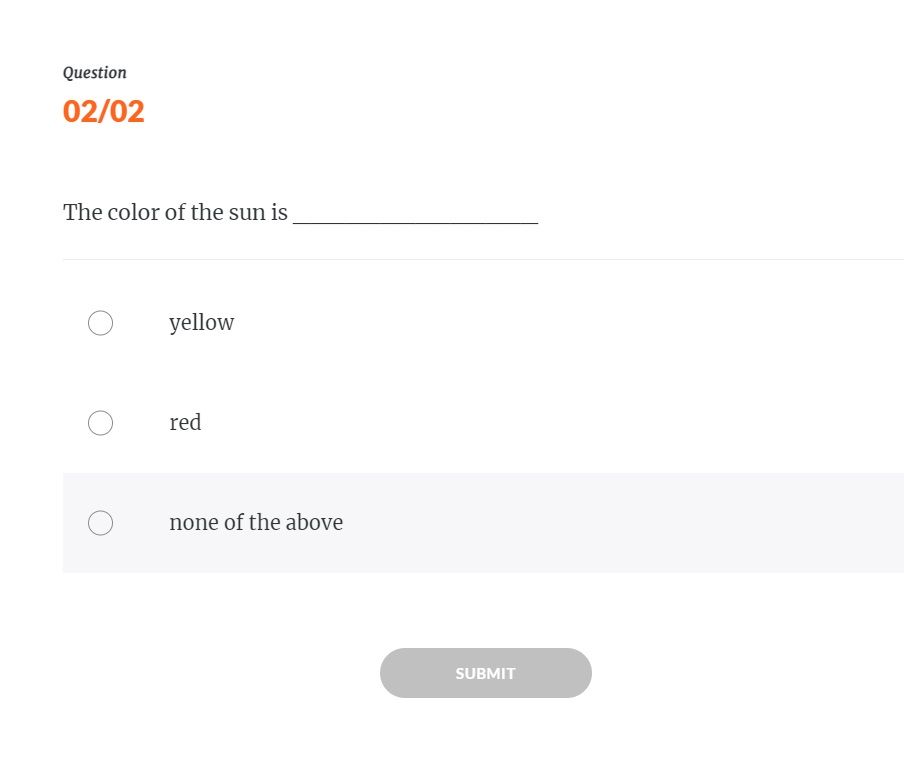This screenshot has width=904, height=774.
Task: Mark the "none of the above" radio circle
Action: pos(100,523)
